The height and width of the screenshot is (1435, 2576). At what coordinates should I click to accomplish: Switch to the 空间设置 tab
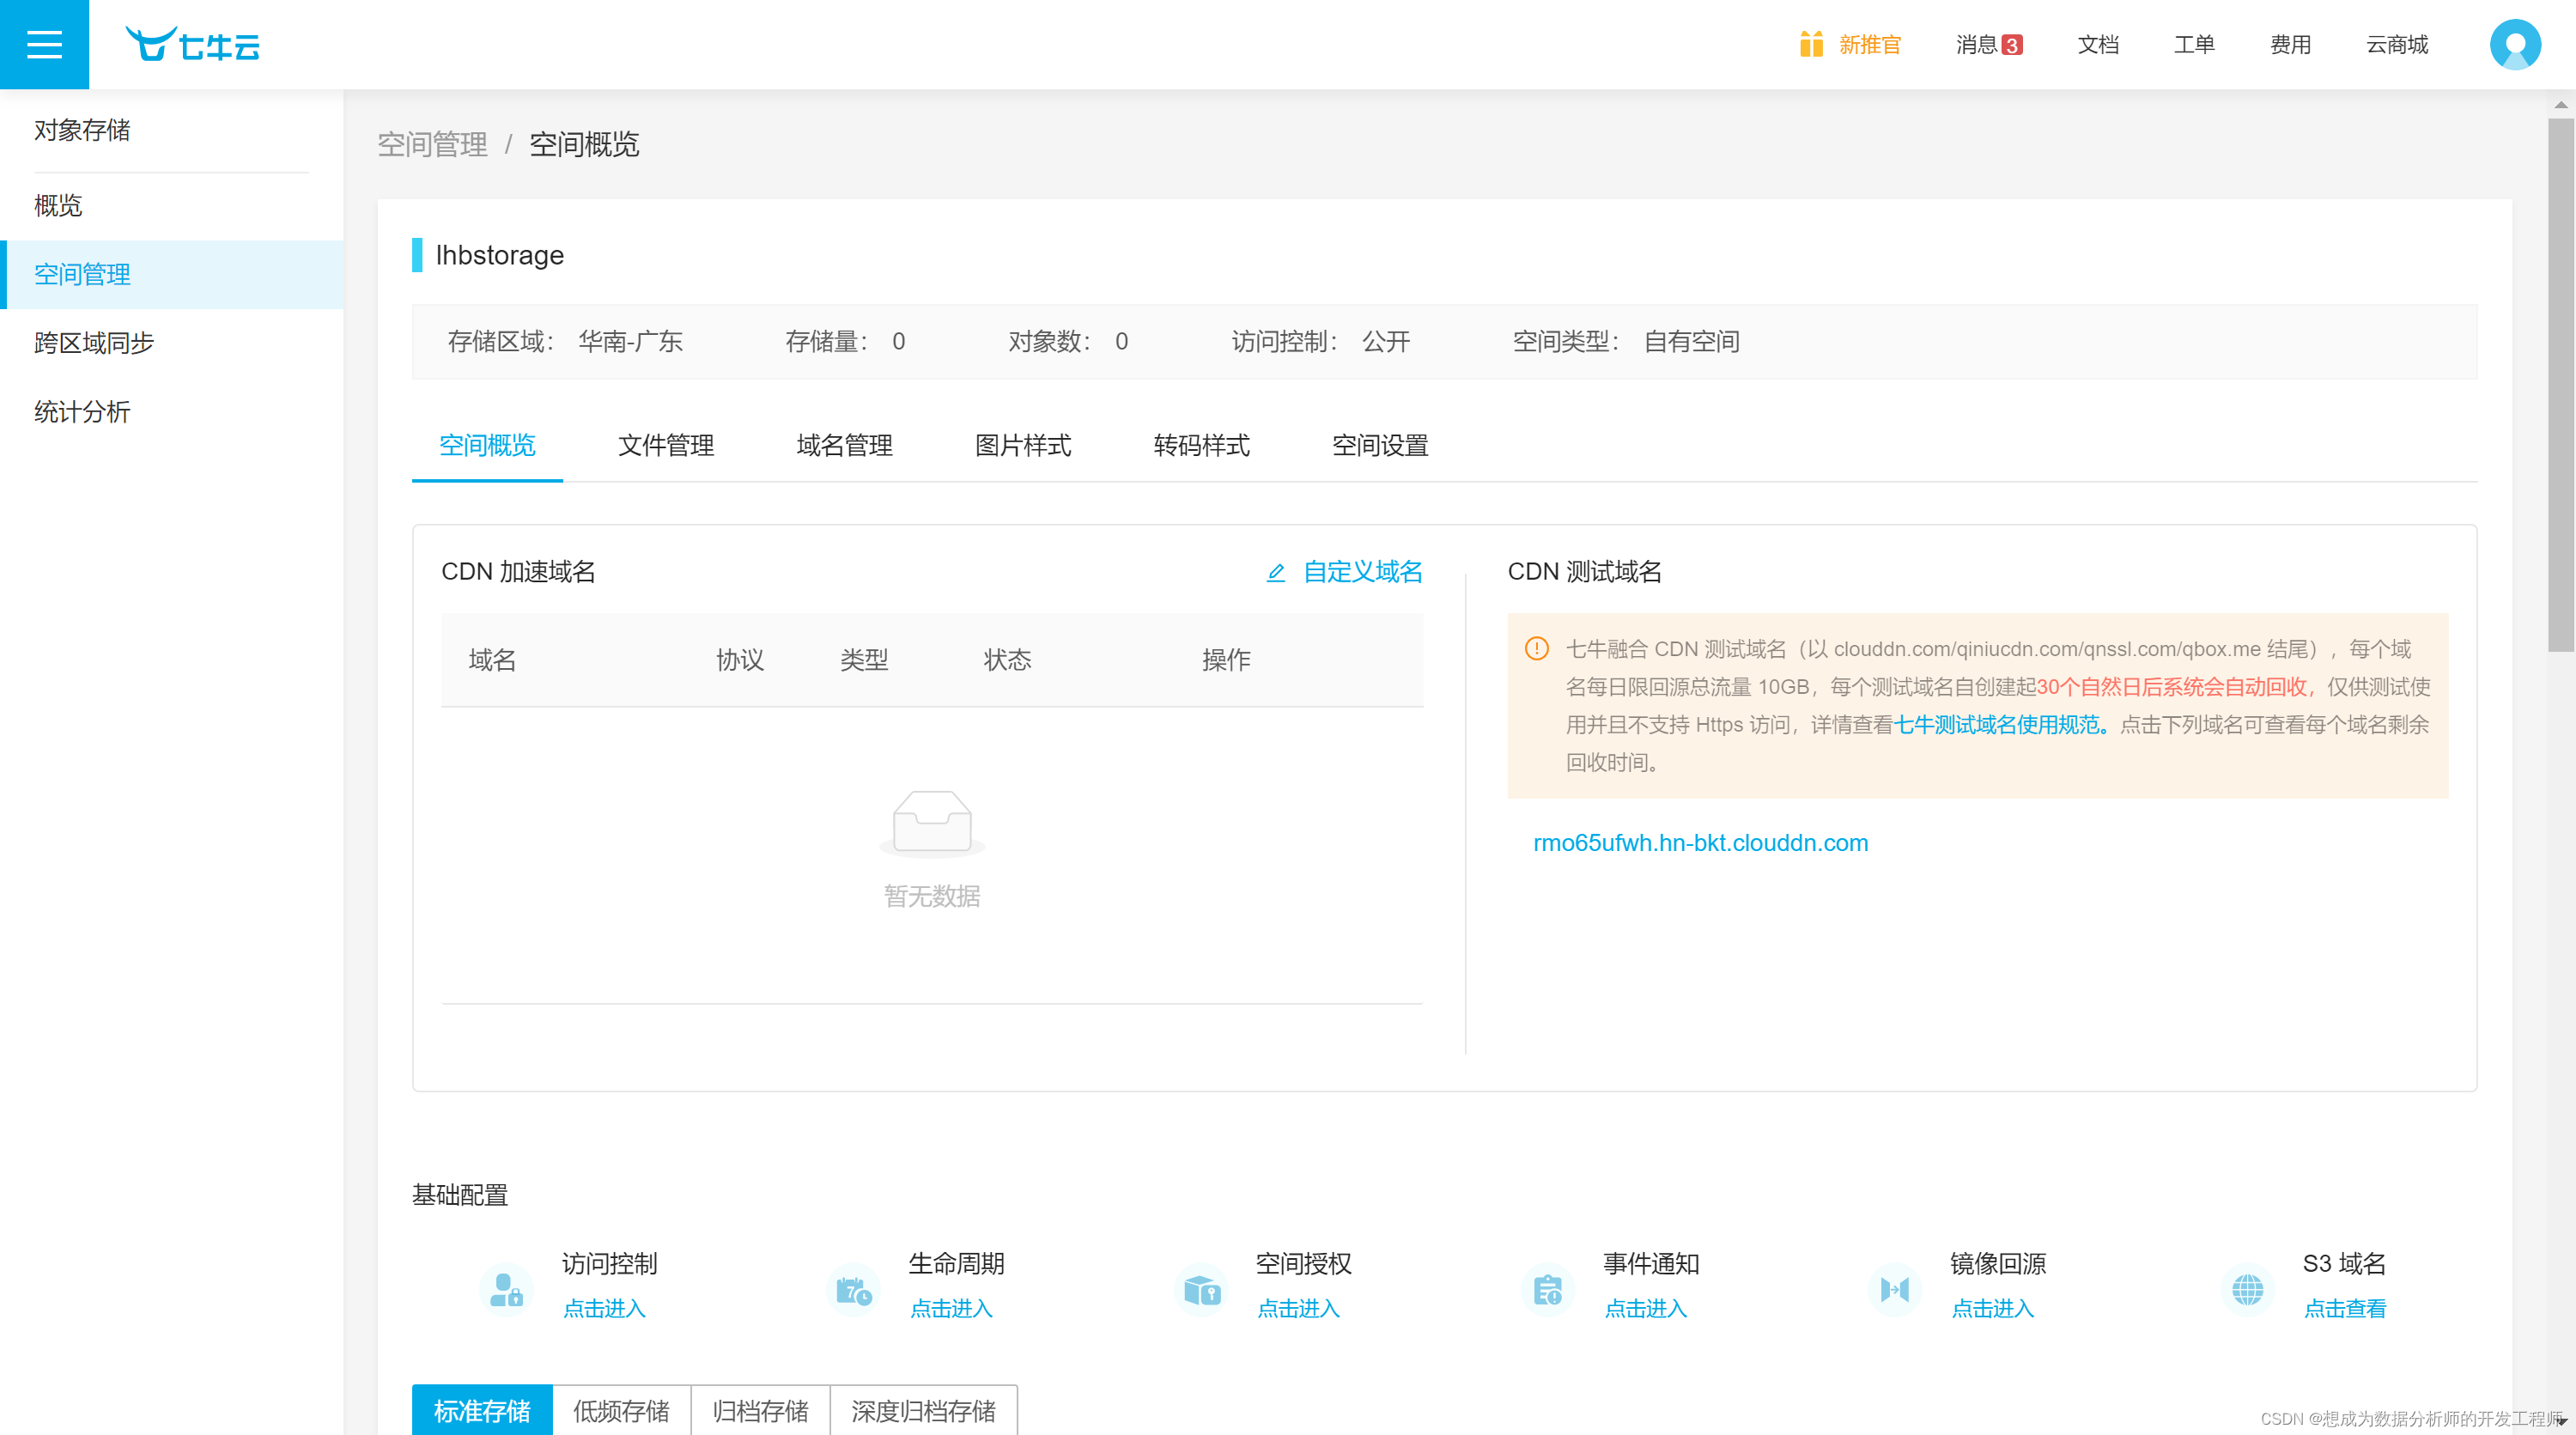point(1380,446)
